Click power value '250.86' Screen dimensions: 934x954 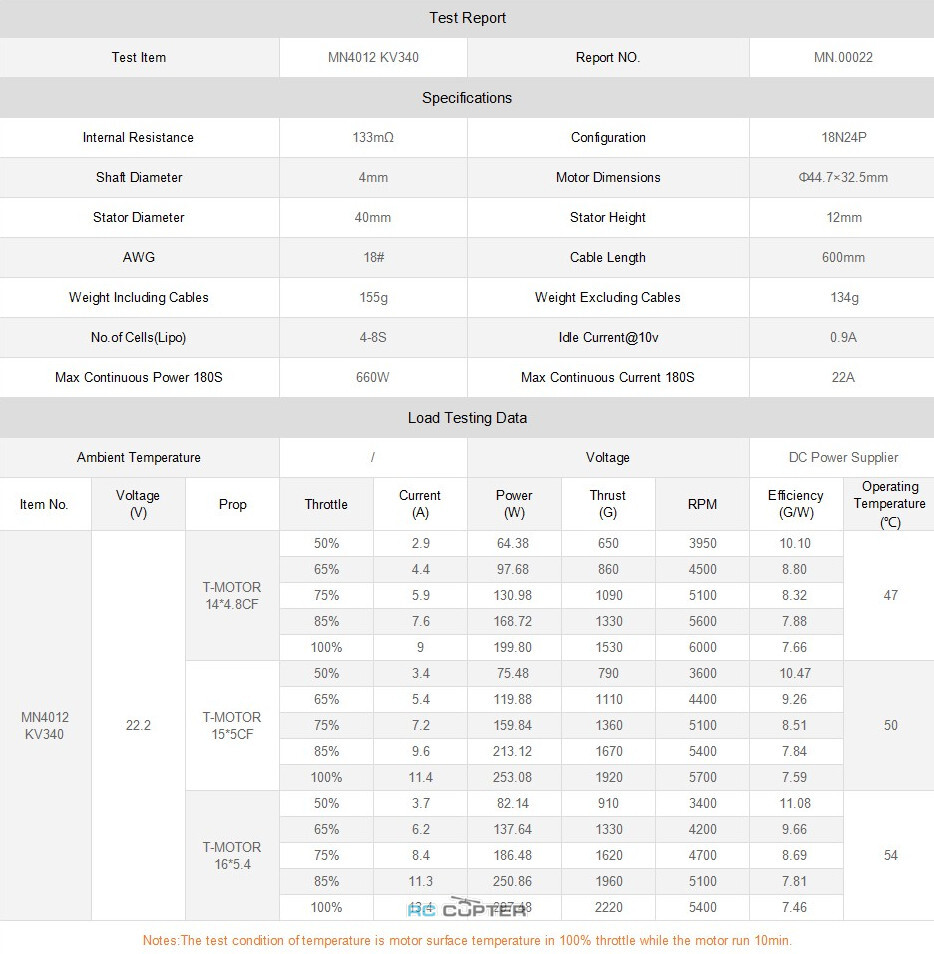(512, 882)
